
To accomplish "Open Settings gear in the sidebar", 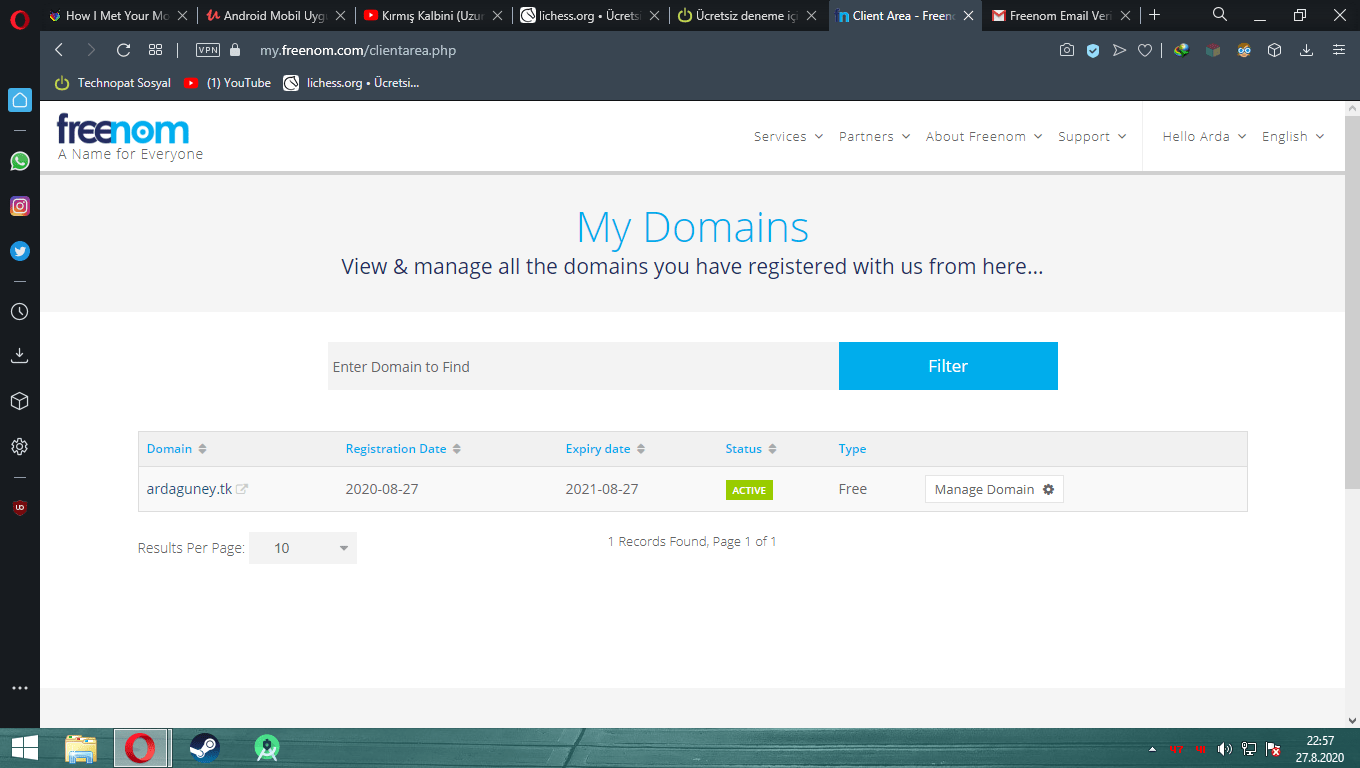I will [19, 446].
